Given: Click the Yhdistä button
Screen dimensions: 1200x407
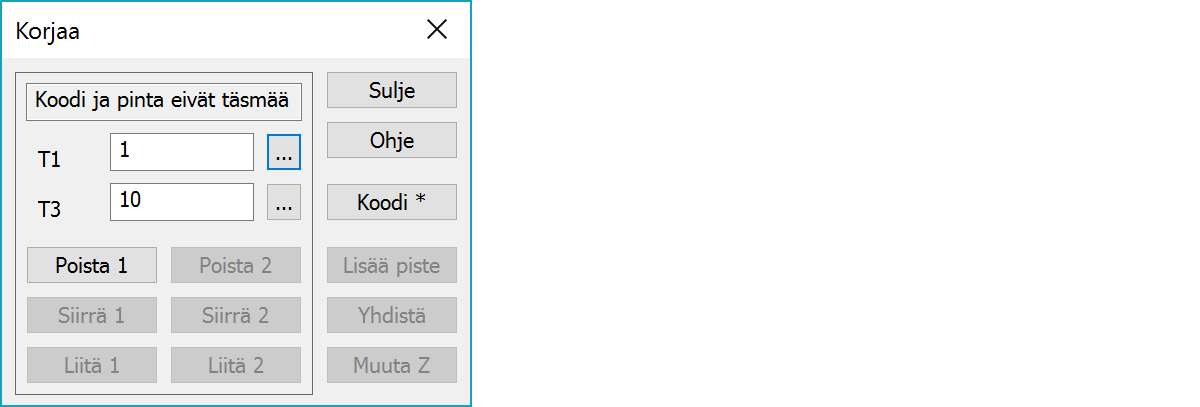Looking at the screenshot, I should [x=391, y=315].
